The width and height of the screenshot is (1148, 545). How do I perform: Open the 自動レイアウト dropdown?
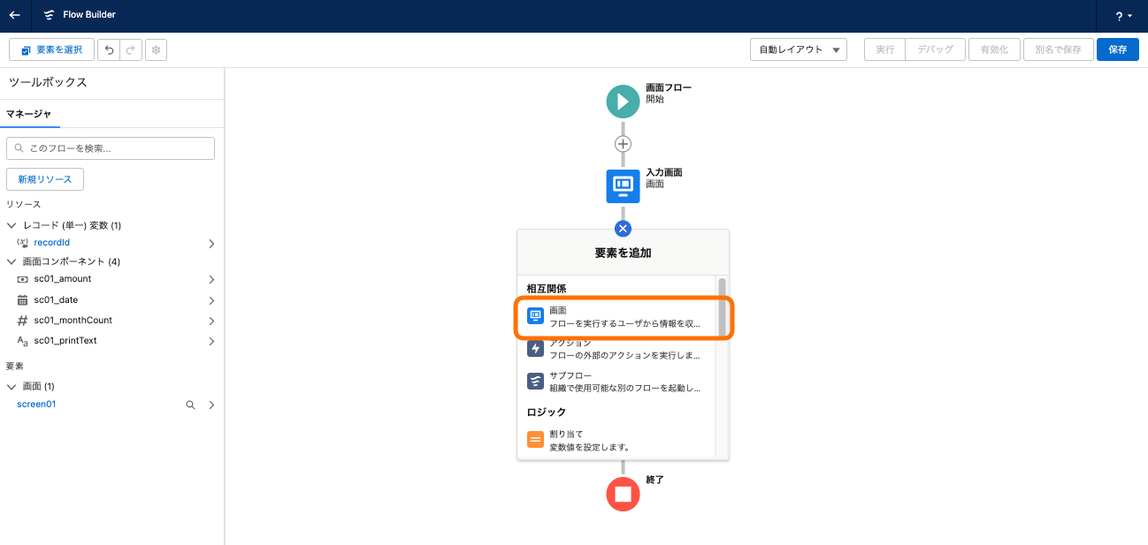point(798,50)
